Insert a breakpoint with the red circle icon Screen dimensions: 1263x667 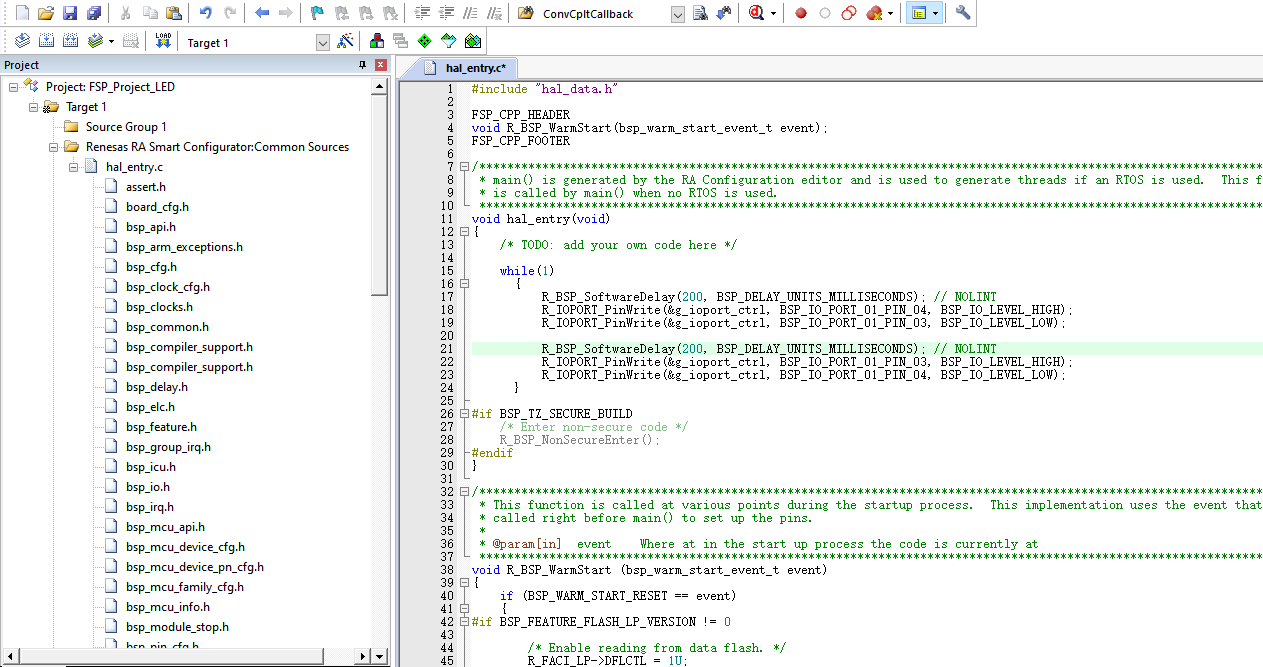coord(801,14)
